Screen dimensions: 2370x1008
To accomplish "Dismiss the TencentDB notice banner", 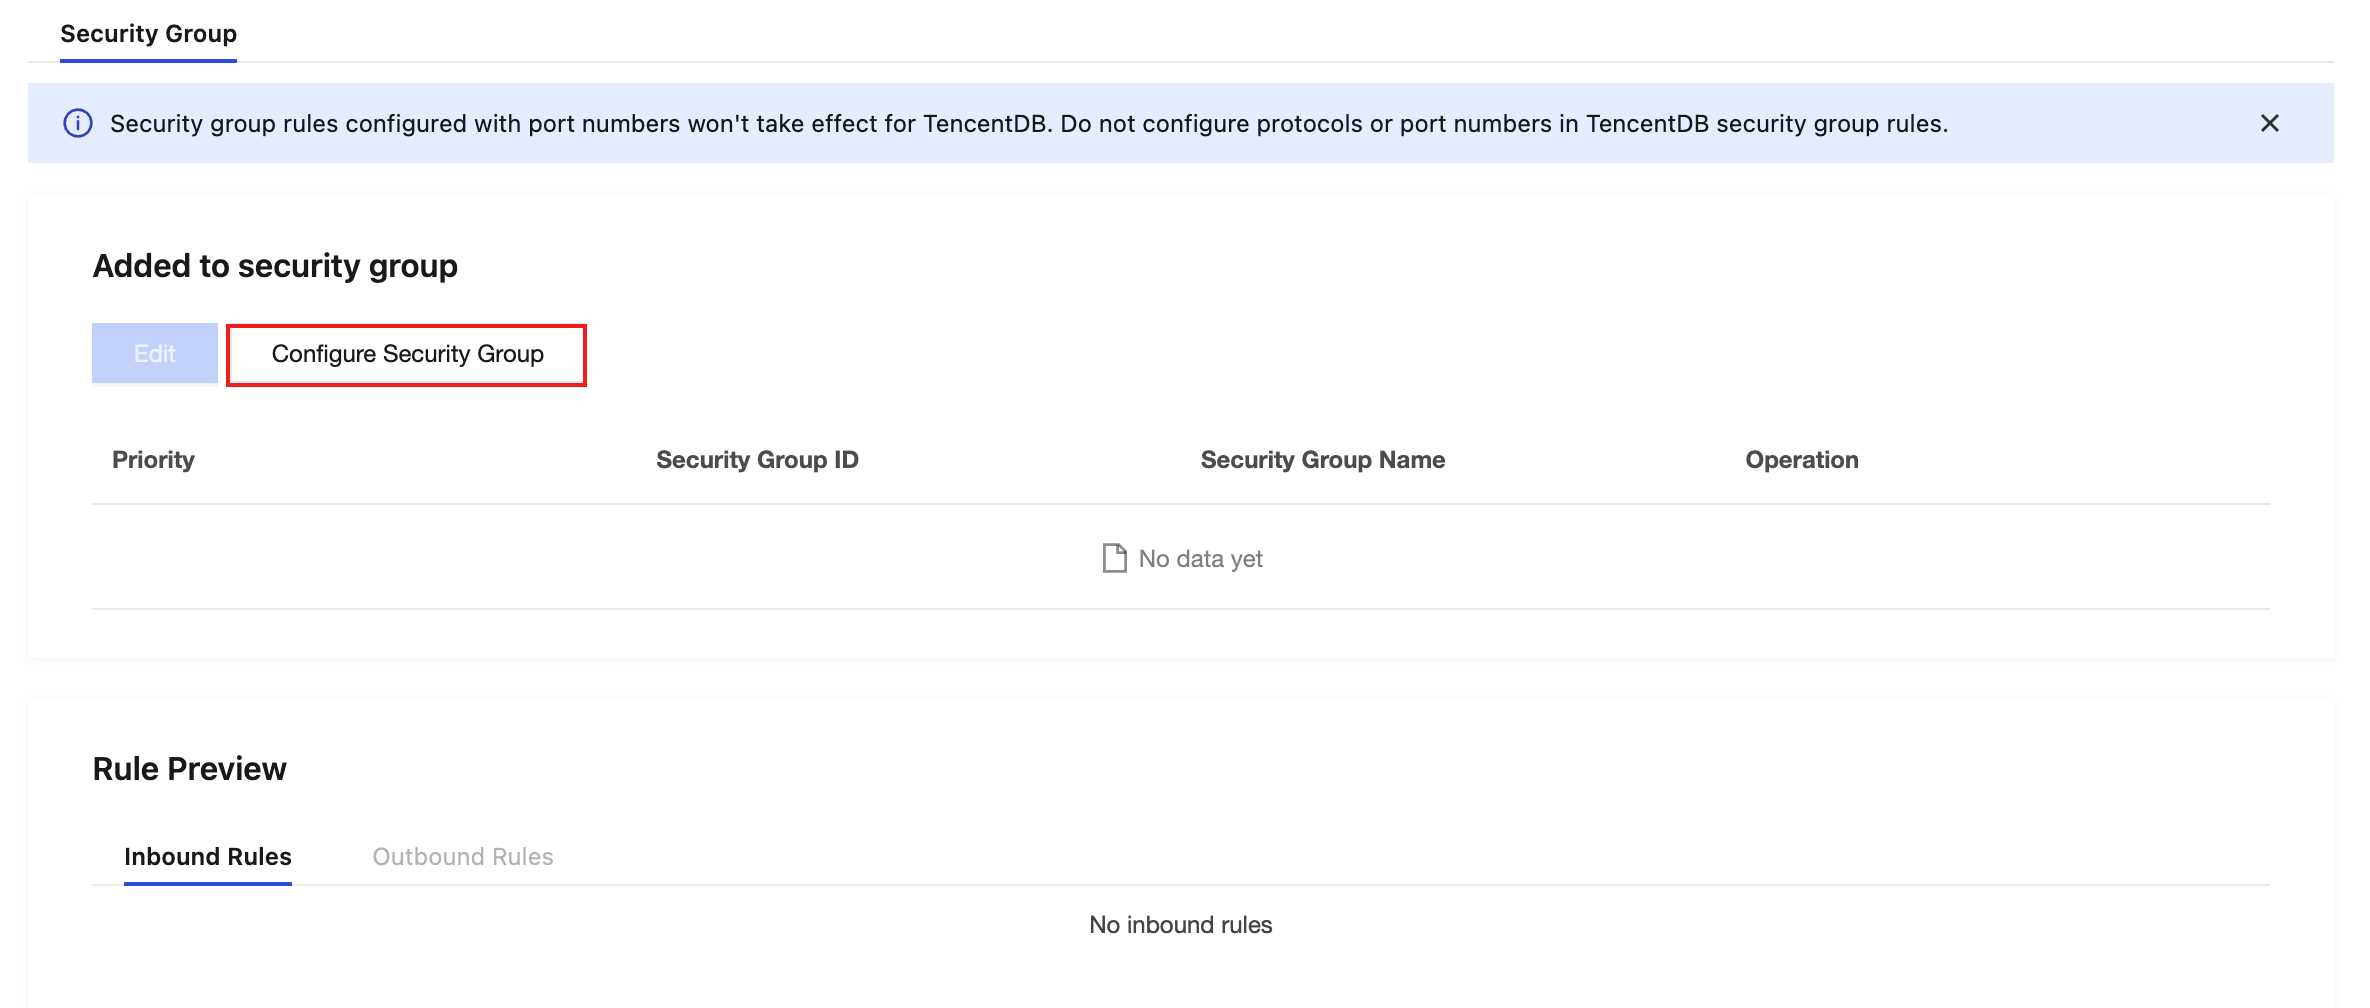I will tap(2269, 123).
